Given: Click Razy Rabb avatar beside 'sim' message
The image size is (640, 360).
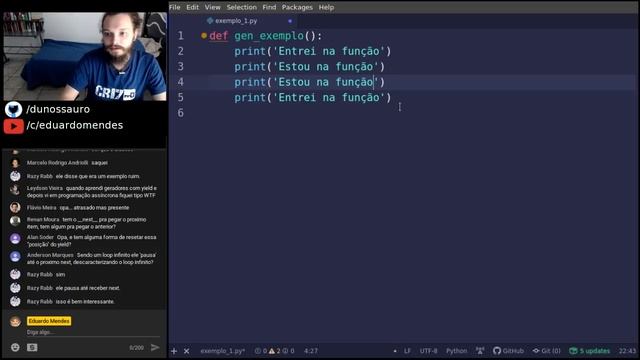Looking at the screenshot, I should pos(15,274).
